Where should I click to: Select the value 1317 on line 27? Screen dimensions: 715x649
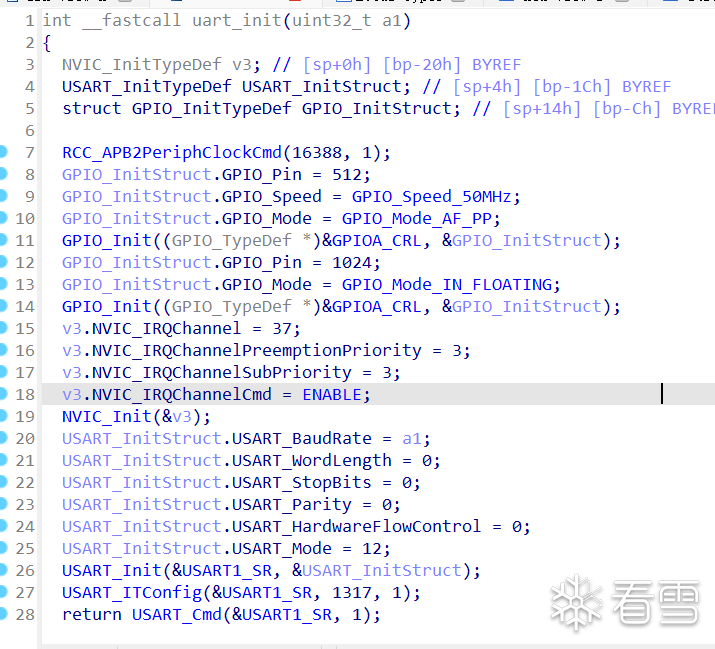[352, 593]
